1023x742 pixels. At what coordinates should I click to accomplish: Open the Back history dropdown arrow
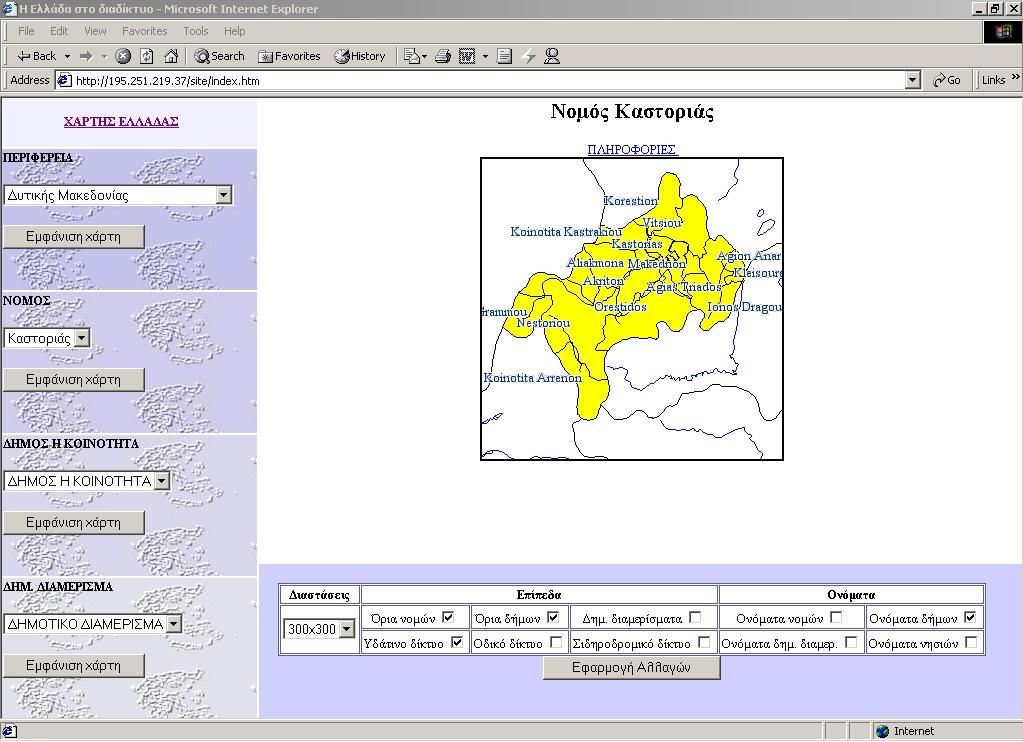pyautogui.click(x=67, y=57)
